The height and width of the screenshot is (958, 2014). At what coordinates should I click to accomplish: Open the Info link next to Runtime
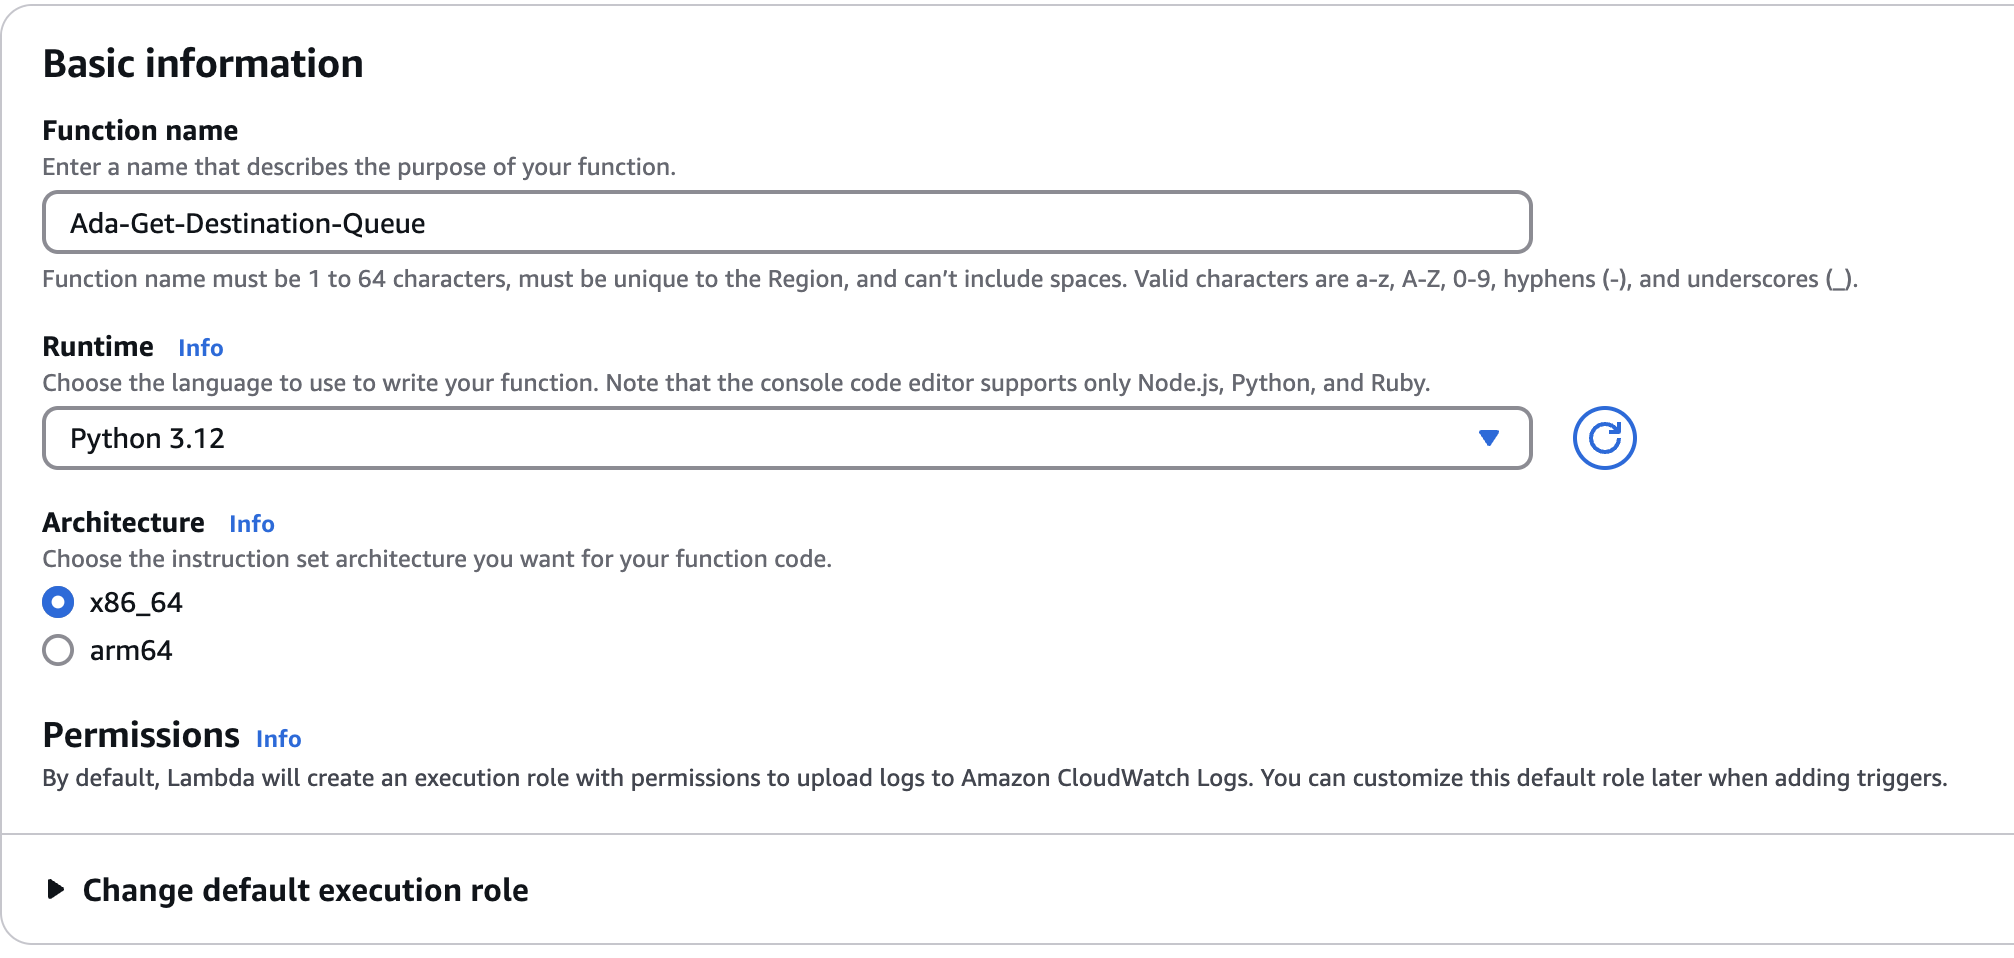tap(200, 348)
